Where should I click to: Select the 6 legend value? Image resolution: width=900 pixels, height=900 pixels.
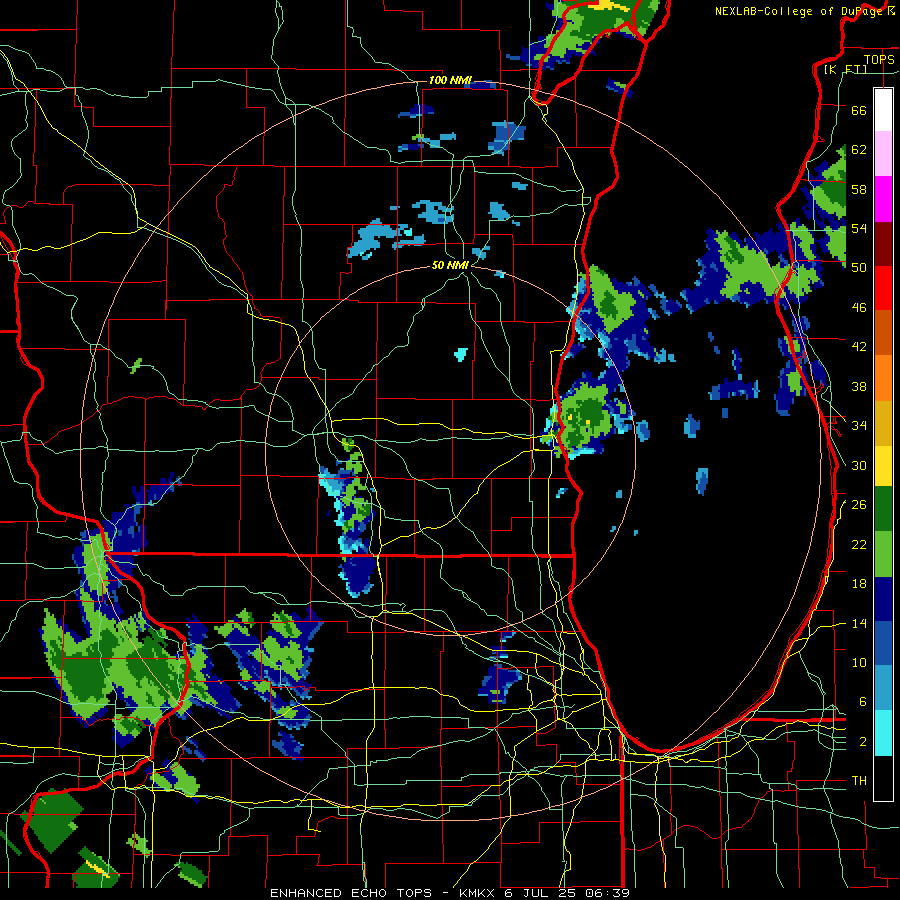pyautogui.click(x=863, y=702)
